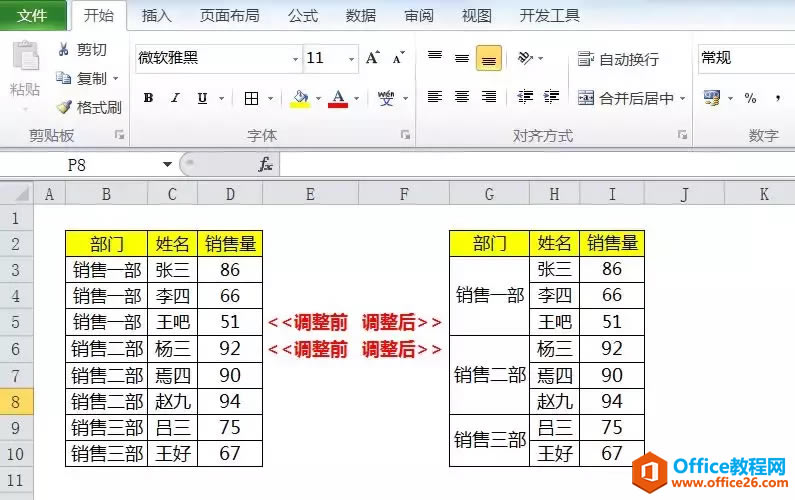Switch to the View (视图) tab
This screenshot has width=795, height=500.
[x=477, y=16]
